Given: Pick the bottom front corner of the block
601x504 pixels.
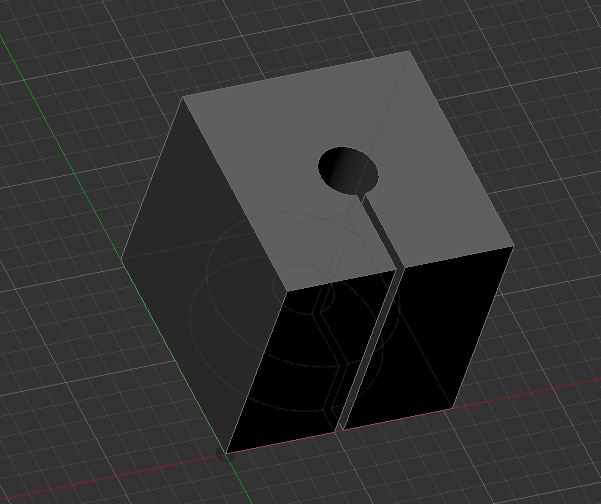Looking at the screenshot, I should tap(228, 453).
